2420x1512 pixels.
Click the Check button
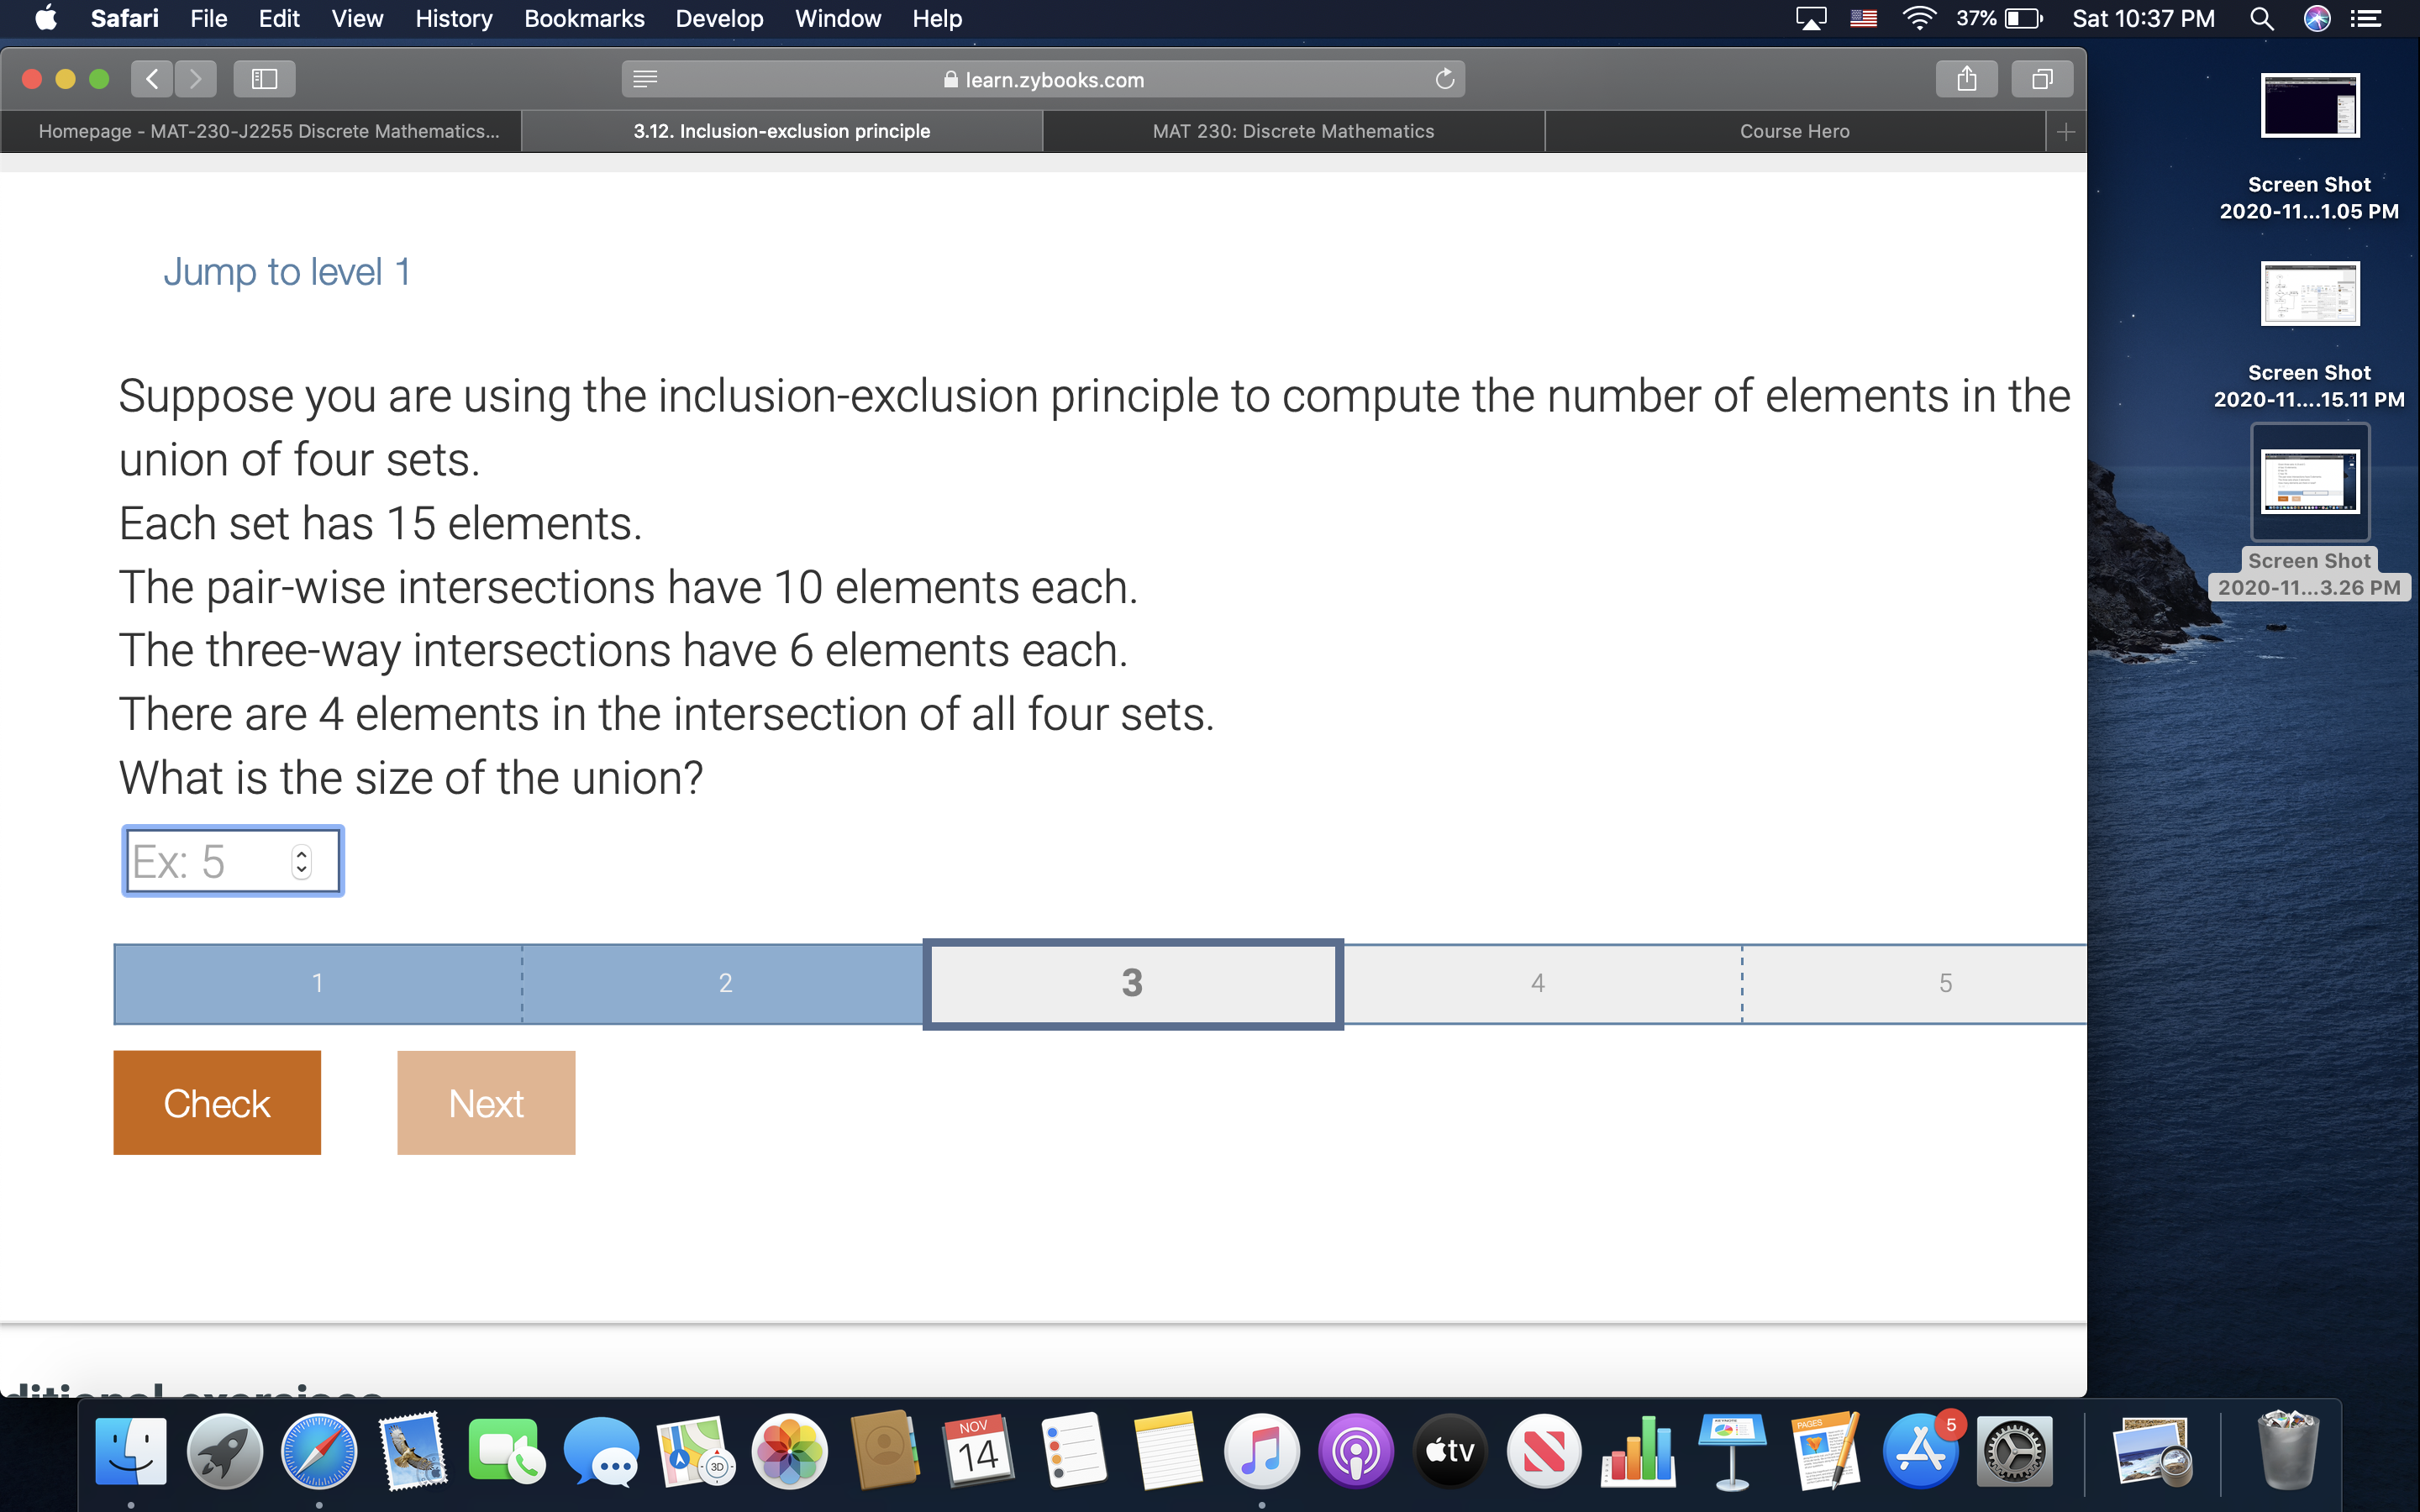216,1102
